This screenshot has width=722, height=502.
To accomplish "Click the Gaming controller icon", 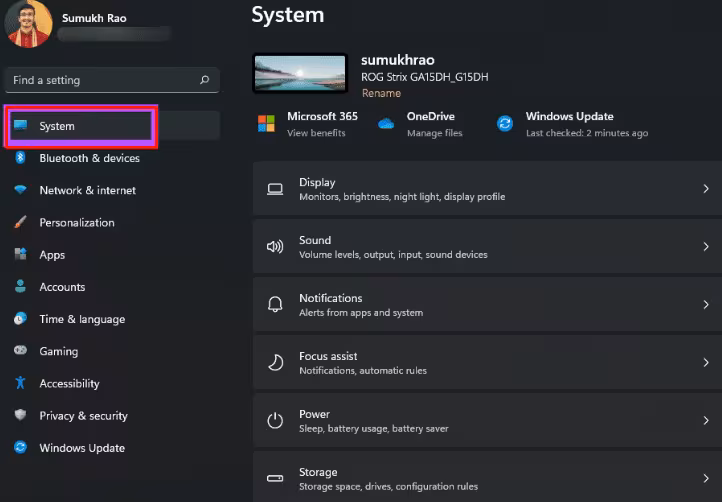I will tap(20, 351).
